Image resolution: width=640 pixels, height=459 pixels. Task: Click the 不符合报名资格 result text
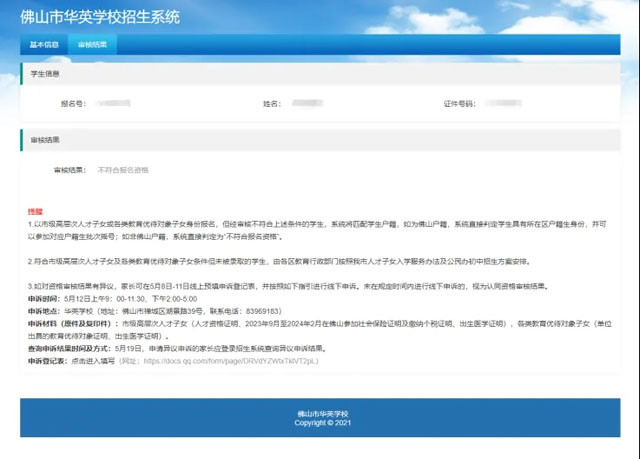click(123, 171)
